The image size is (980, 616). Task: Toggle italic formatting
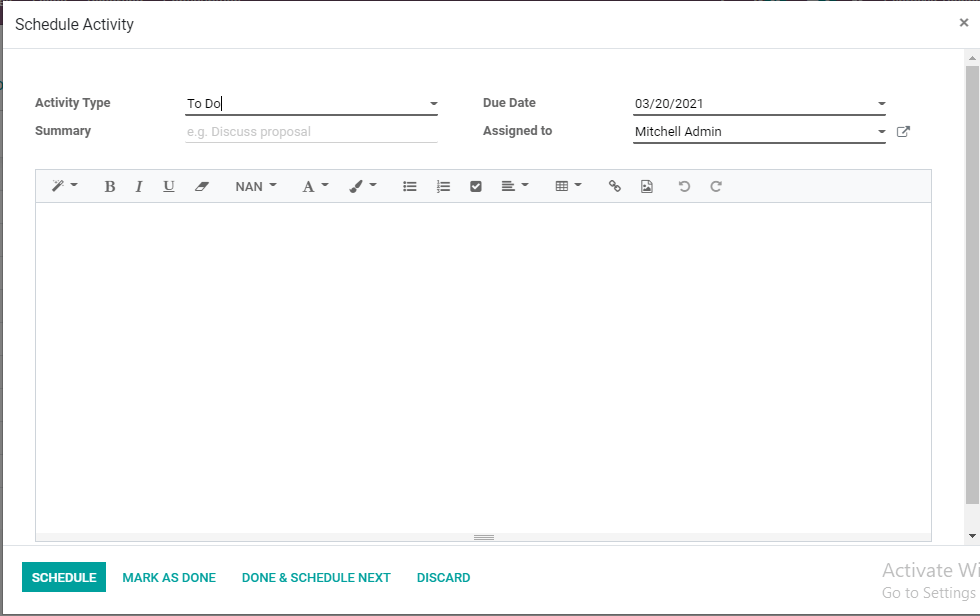coord(139,186)
